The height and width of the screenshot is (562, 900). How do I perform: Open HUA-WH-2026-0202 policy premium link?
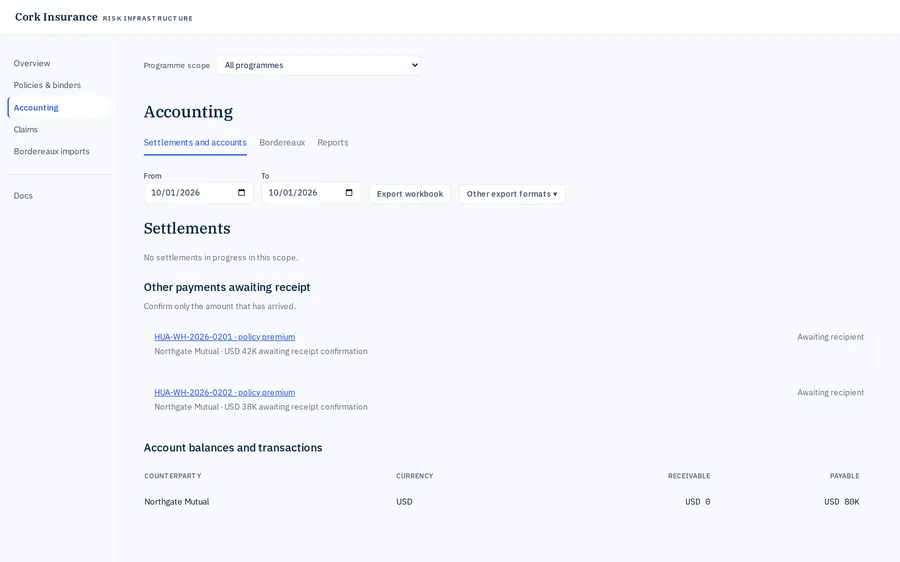[x=224, y=393]
